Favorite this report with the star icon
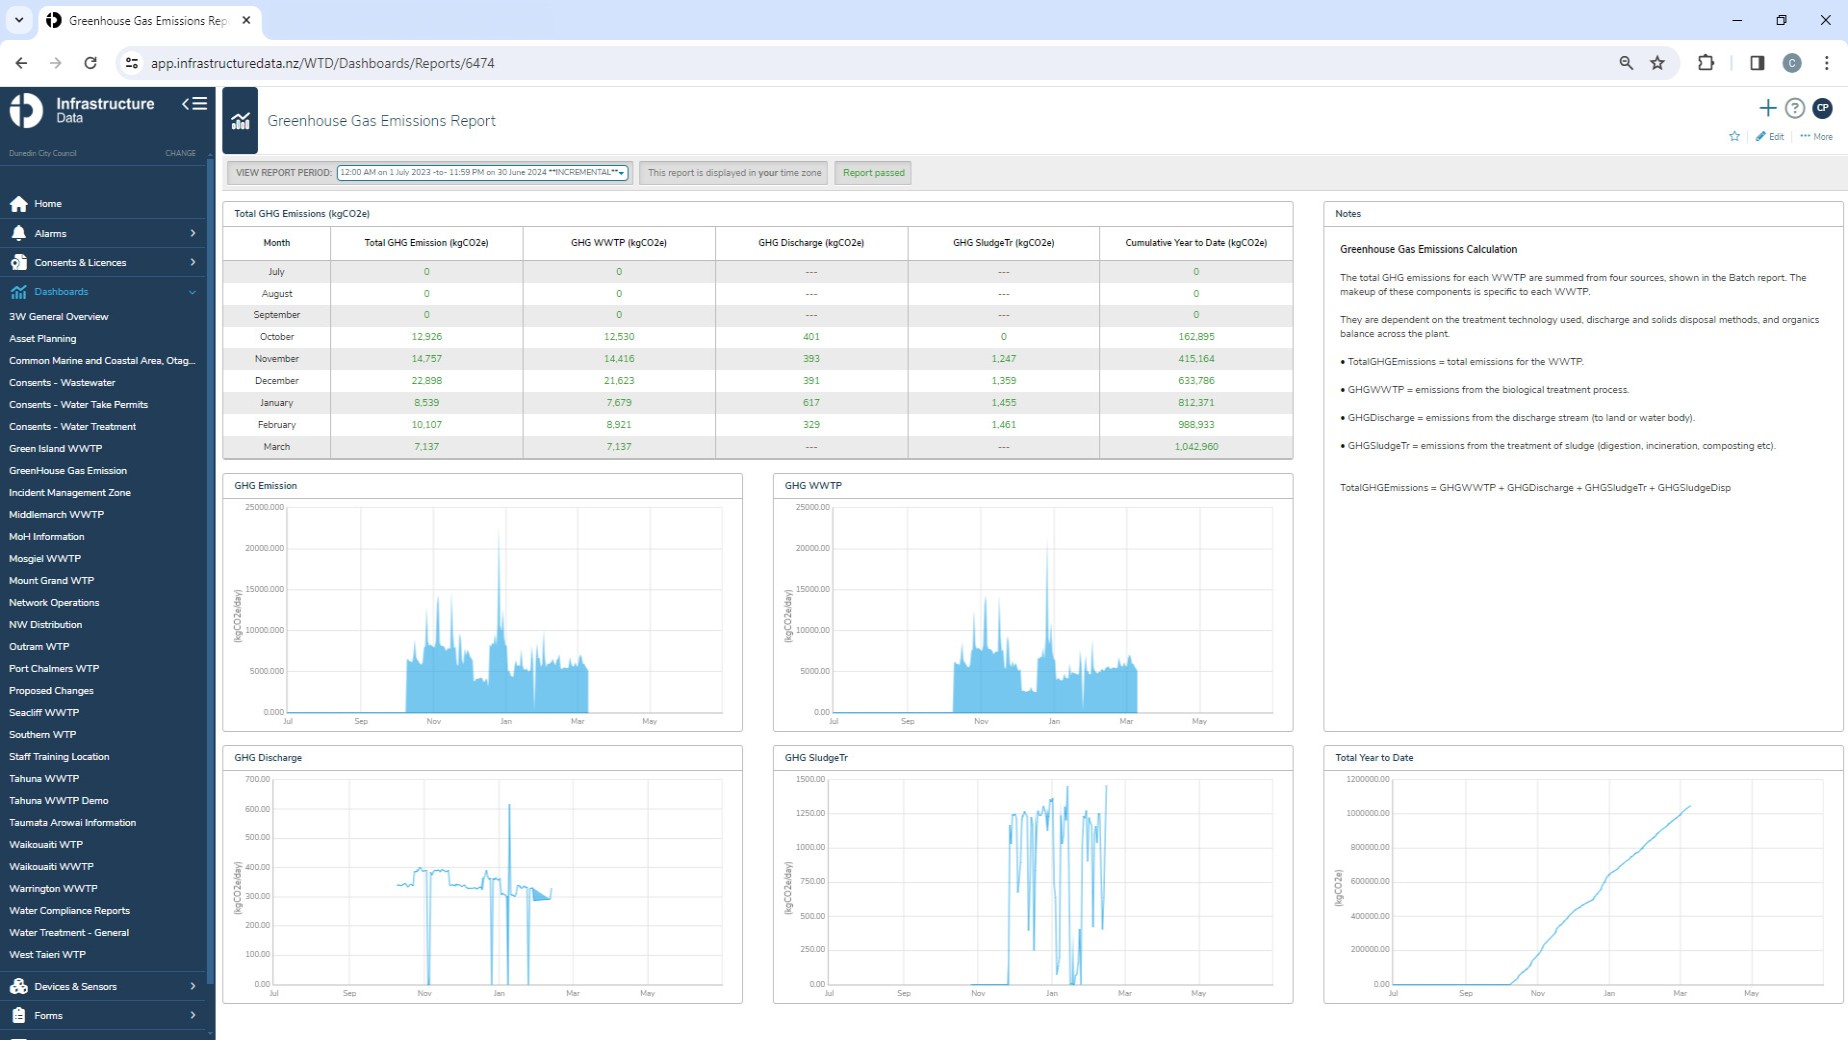 1734,137
